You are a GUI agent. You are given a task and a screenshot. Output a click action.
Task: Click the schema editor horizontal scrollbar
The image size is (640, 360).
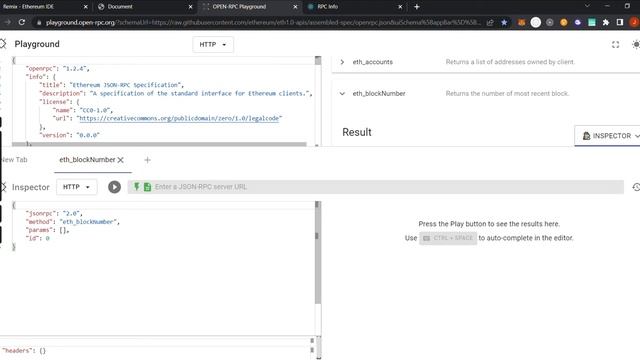click(x=159, y=144)
